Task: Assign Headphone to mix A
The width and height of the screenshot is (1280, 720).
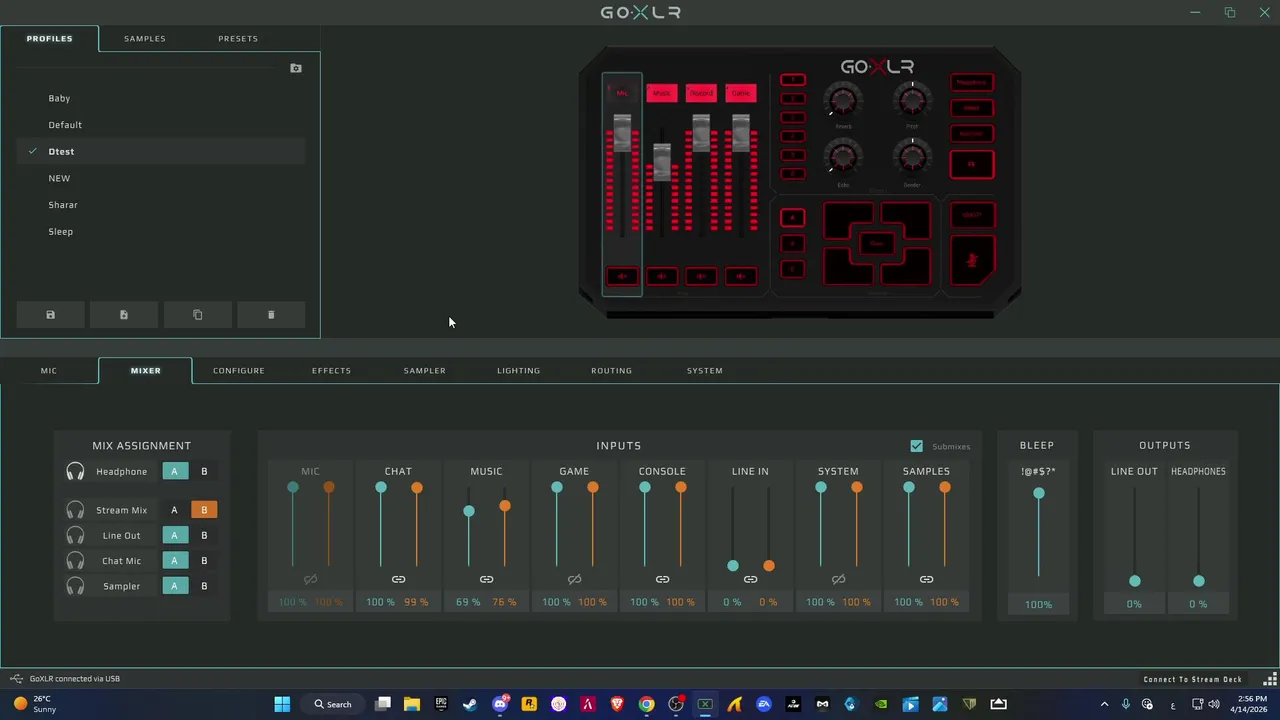Action: pos(174,471)
